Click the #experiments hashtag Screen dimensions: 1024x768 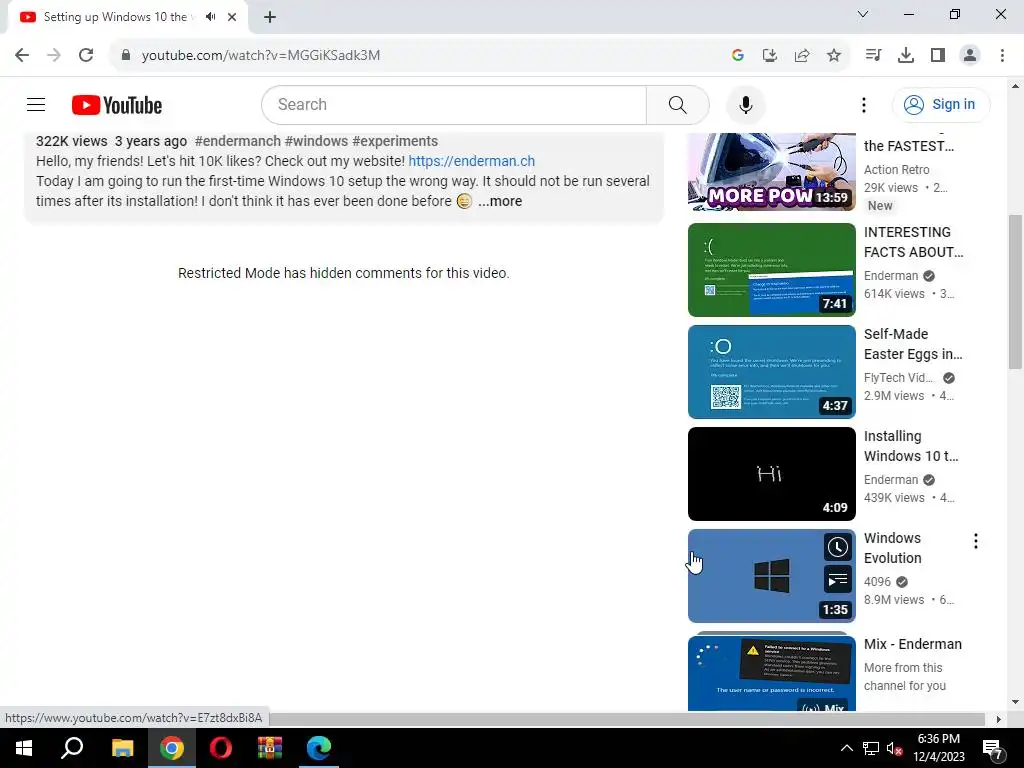point(395,141)
